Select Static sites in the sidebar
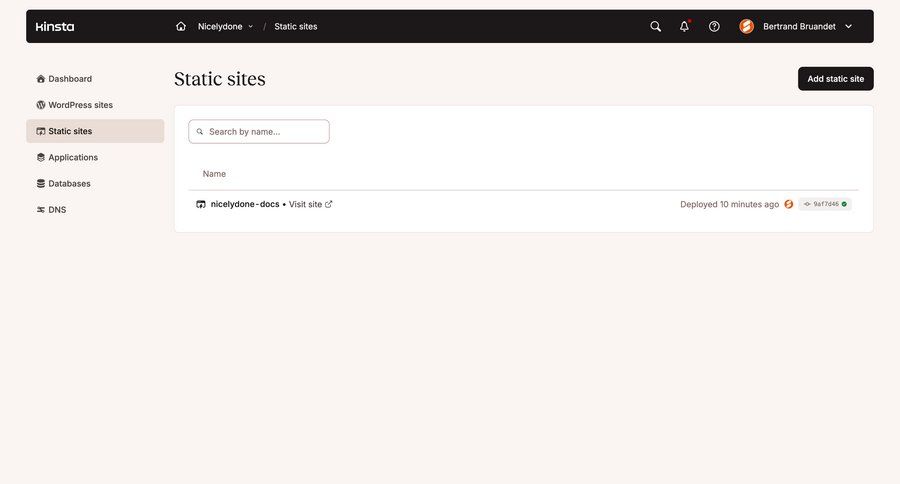This screenshot has width=900, height=484. click(70, 131)
